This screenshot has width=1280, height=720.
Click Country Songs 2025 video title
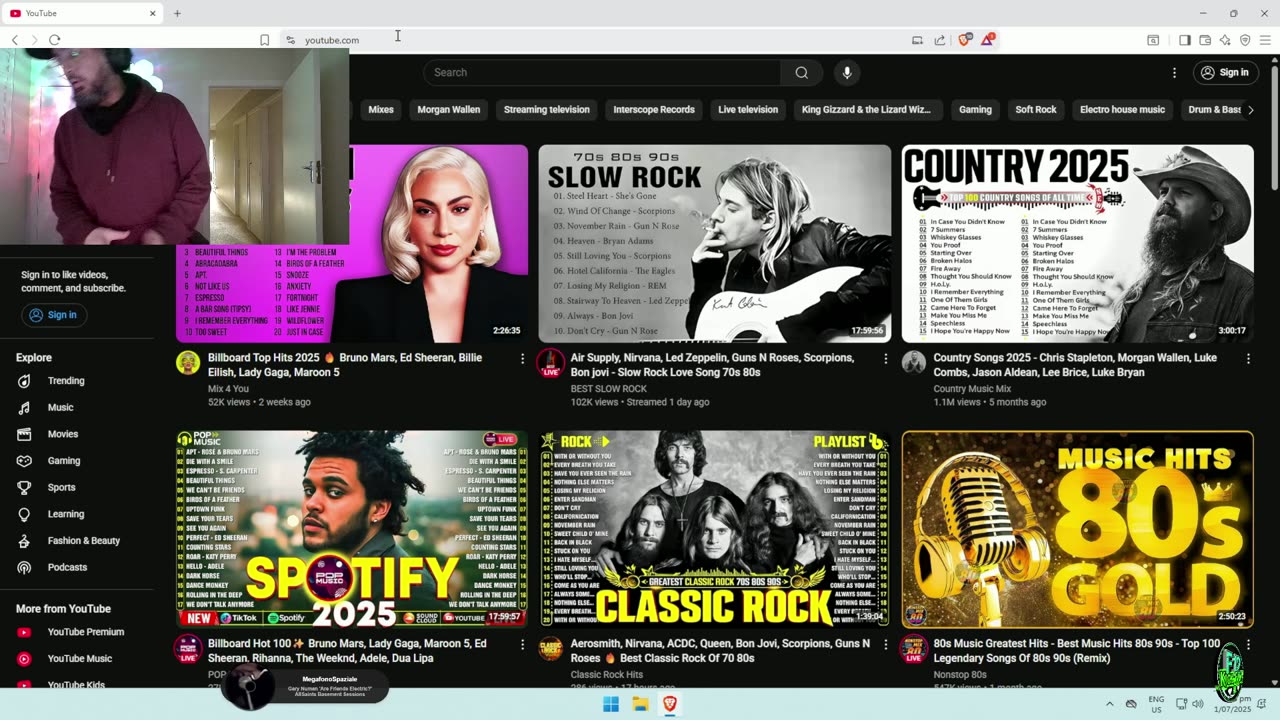pos(1075,365)
